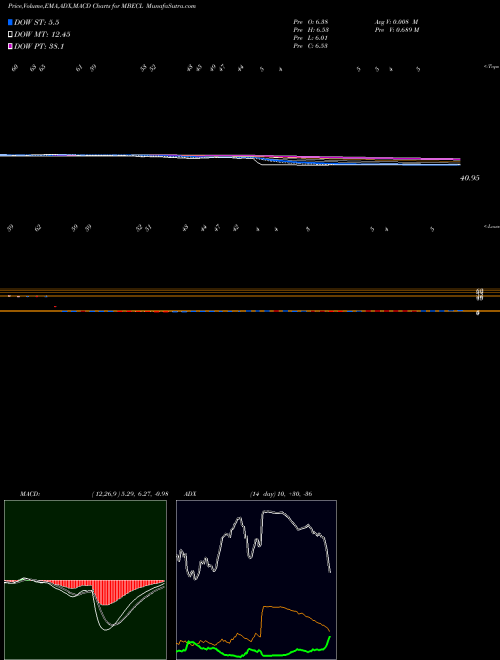Click the 'DOW MT: 12.45' legend label
Screen dimensions: 500x660
coord(42,35)
